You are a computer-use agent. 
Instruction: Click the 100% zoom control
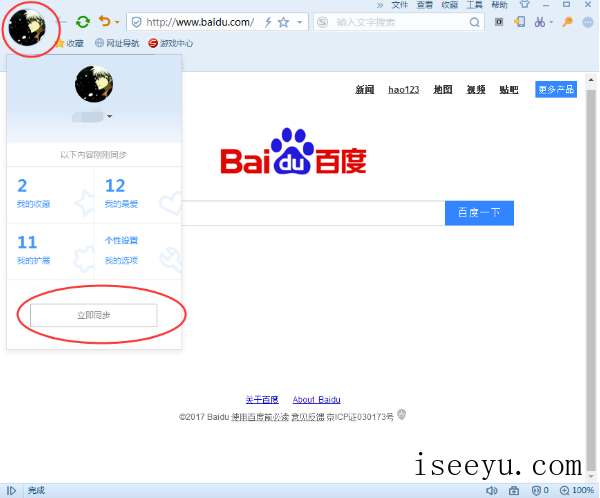577,490
